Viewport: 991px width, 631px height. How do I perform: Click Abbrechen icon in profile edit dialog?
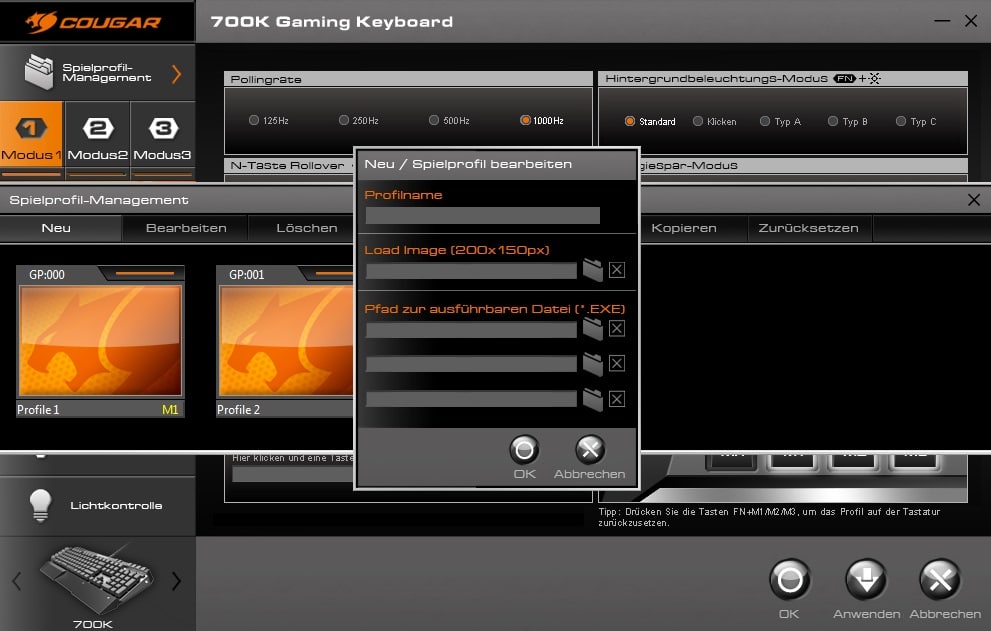point(590,449)
